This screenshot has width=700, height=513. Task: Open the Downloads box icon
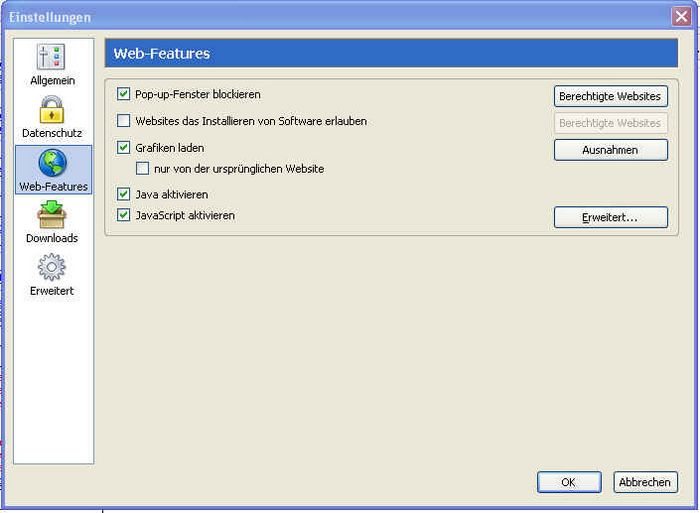[52, 215]
